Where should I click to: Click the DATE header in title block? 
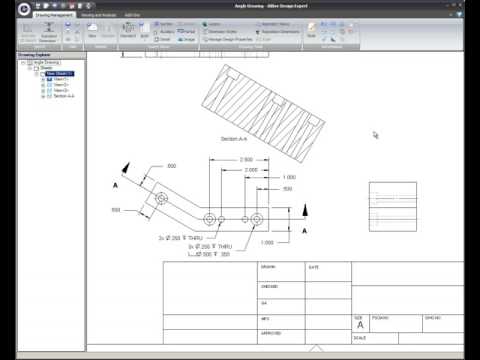coord(314,267)
